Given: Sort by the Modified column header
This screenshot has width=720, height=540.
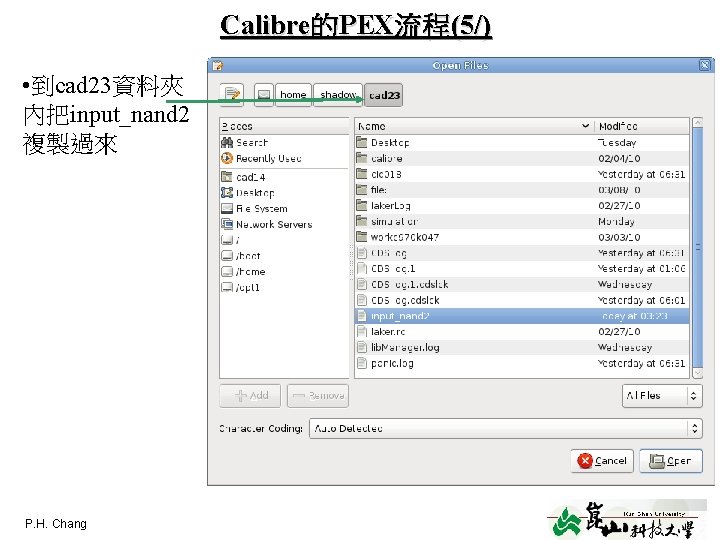Looking at the screenshot, I should [x=641, y=126].
